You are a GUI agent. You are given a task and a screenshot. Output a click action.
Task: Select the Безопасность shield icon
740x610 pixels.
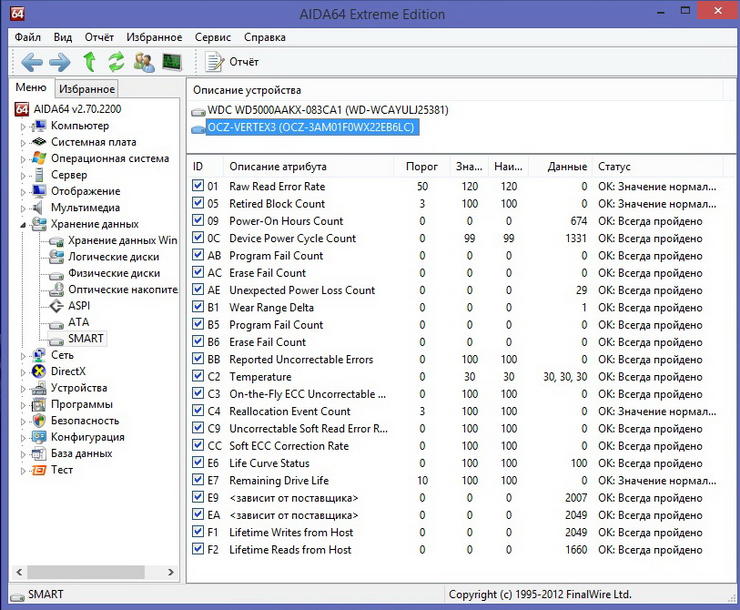click(x=39, y=420)
